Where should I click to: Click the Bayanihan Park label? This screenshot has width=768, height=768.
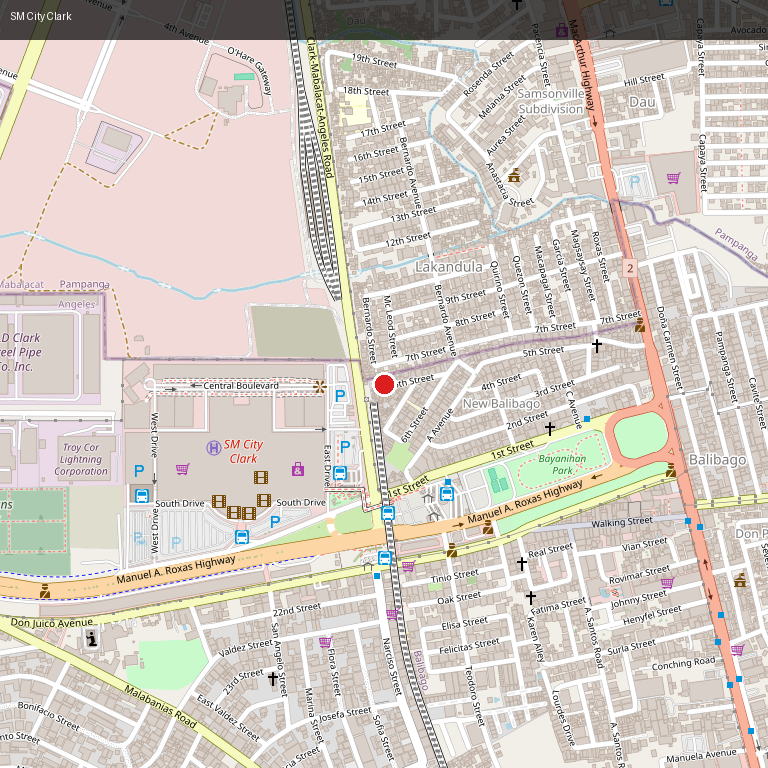(562, 464)
